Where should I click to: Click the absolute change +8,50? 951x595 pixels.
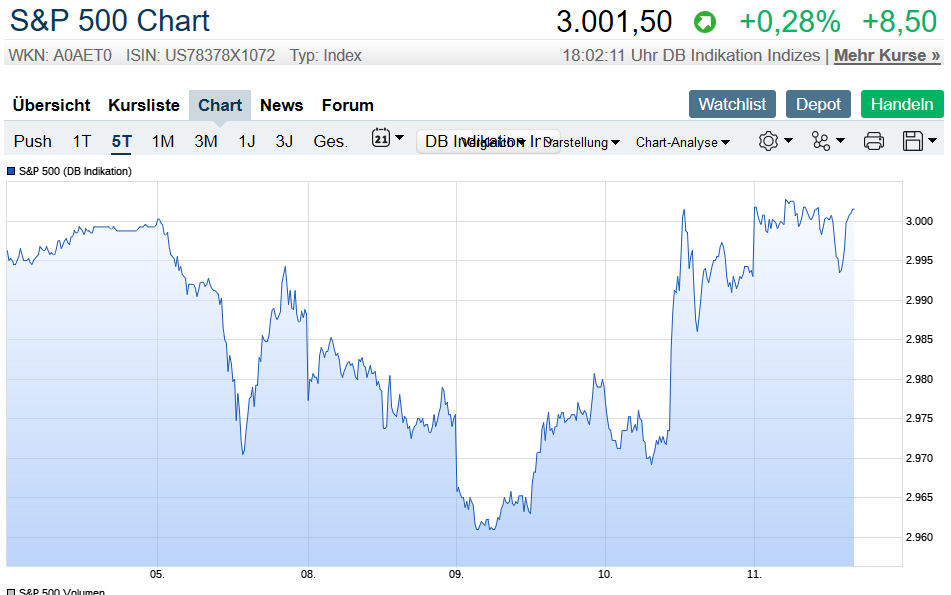tap(899, 22)
